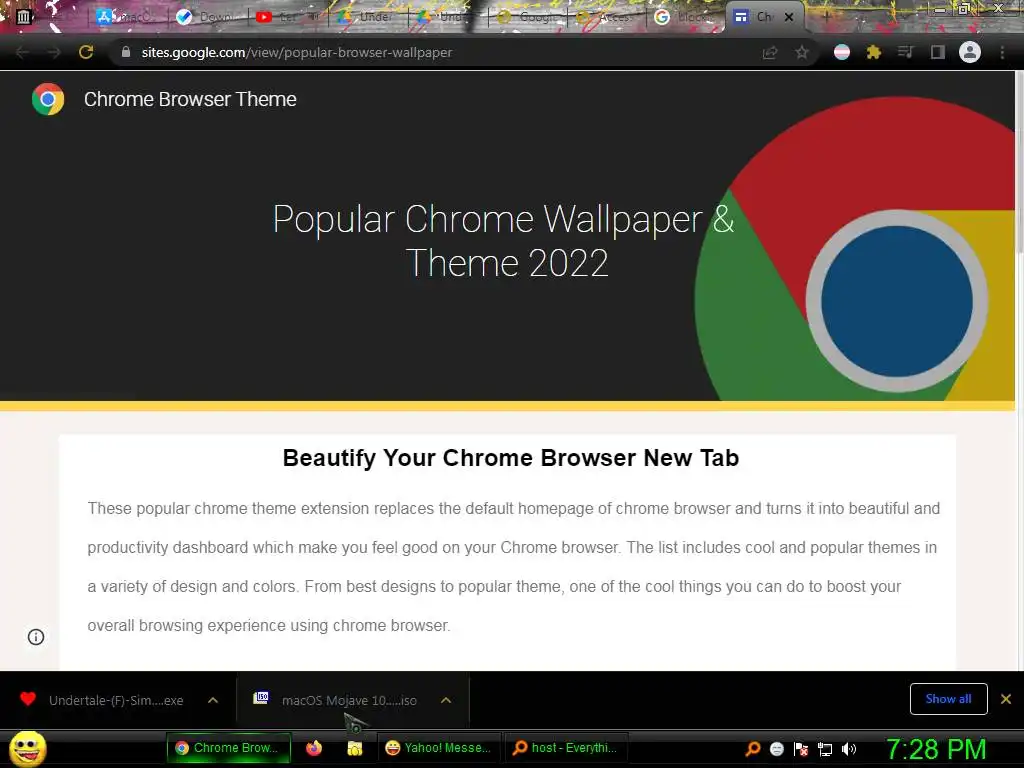Image resolution: width=1024 pixels, height=768 pixels.
Task: Click Everything search tray icon
Action: (752, 749)
